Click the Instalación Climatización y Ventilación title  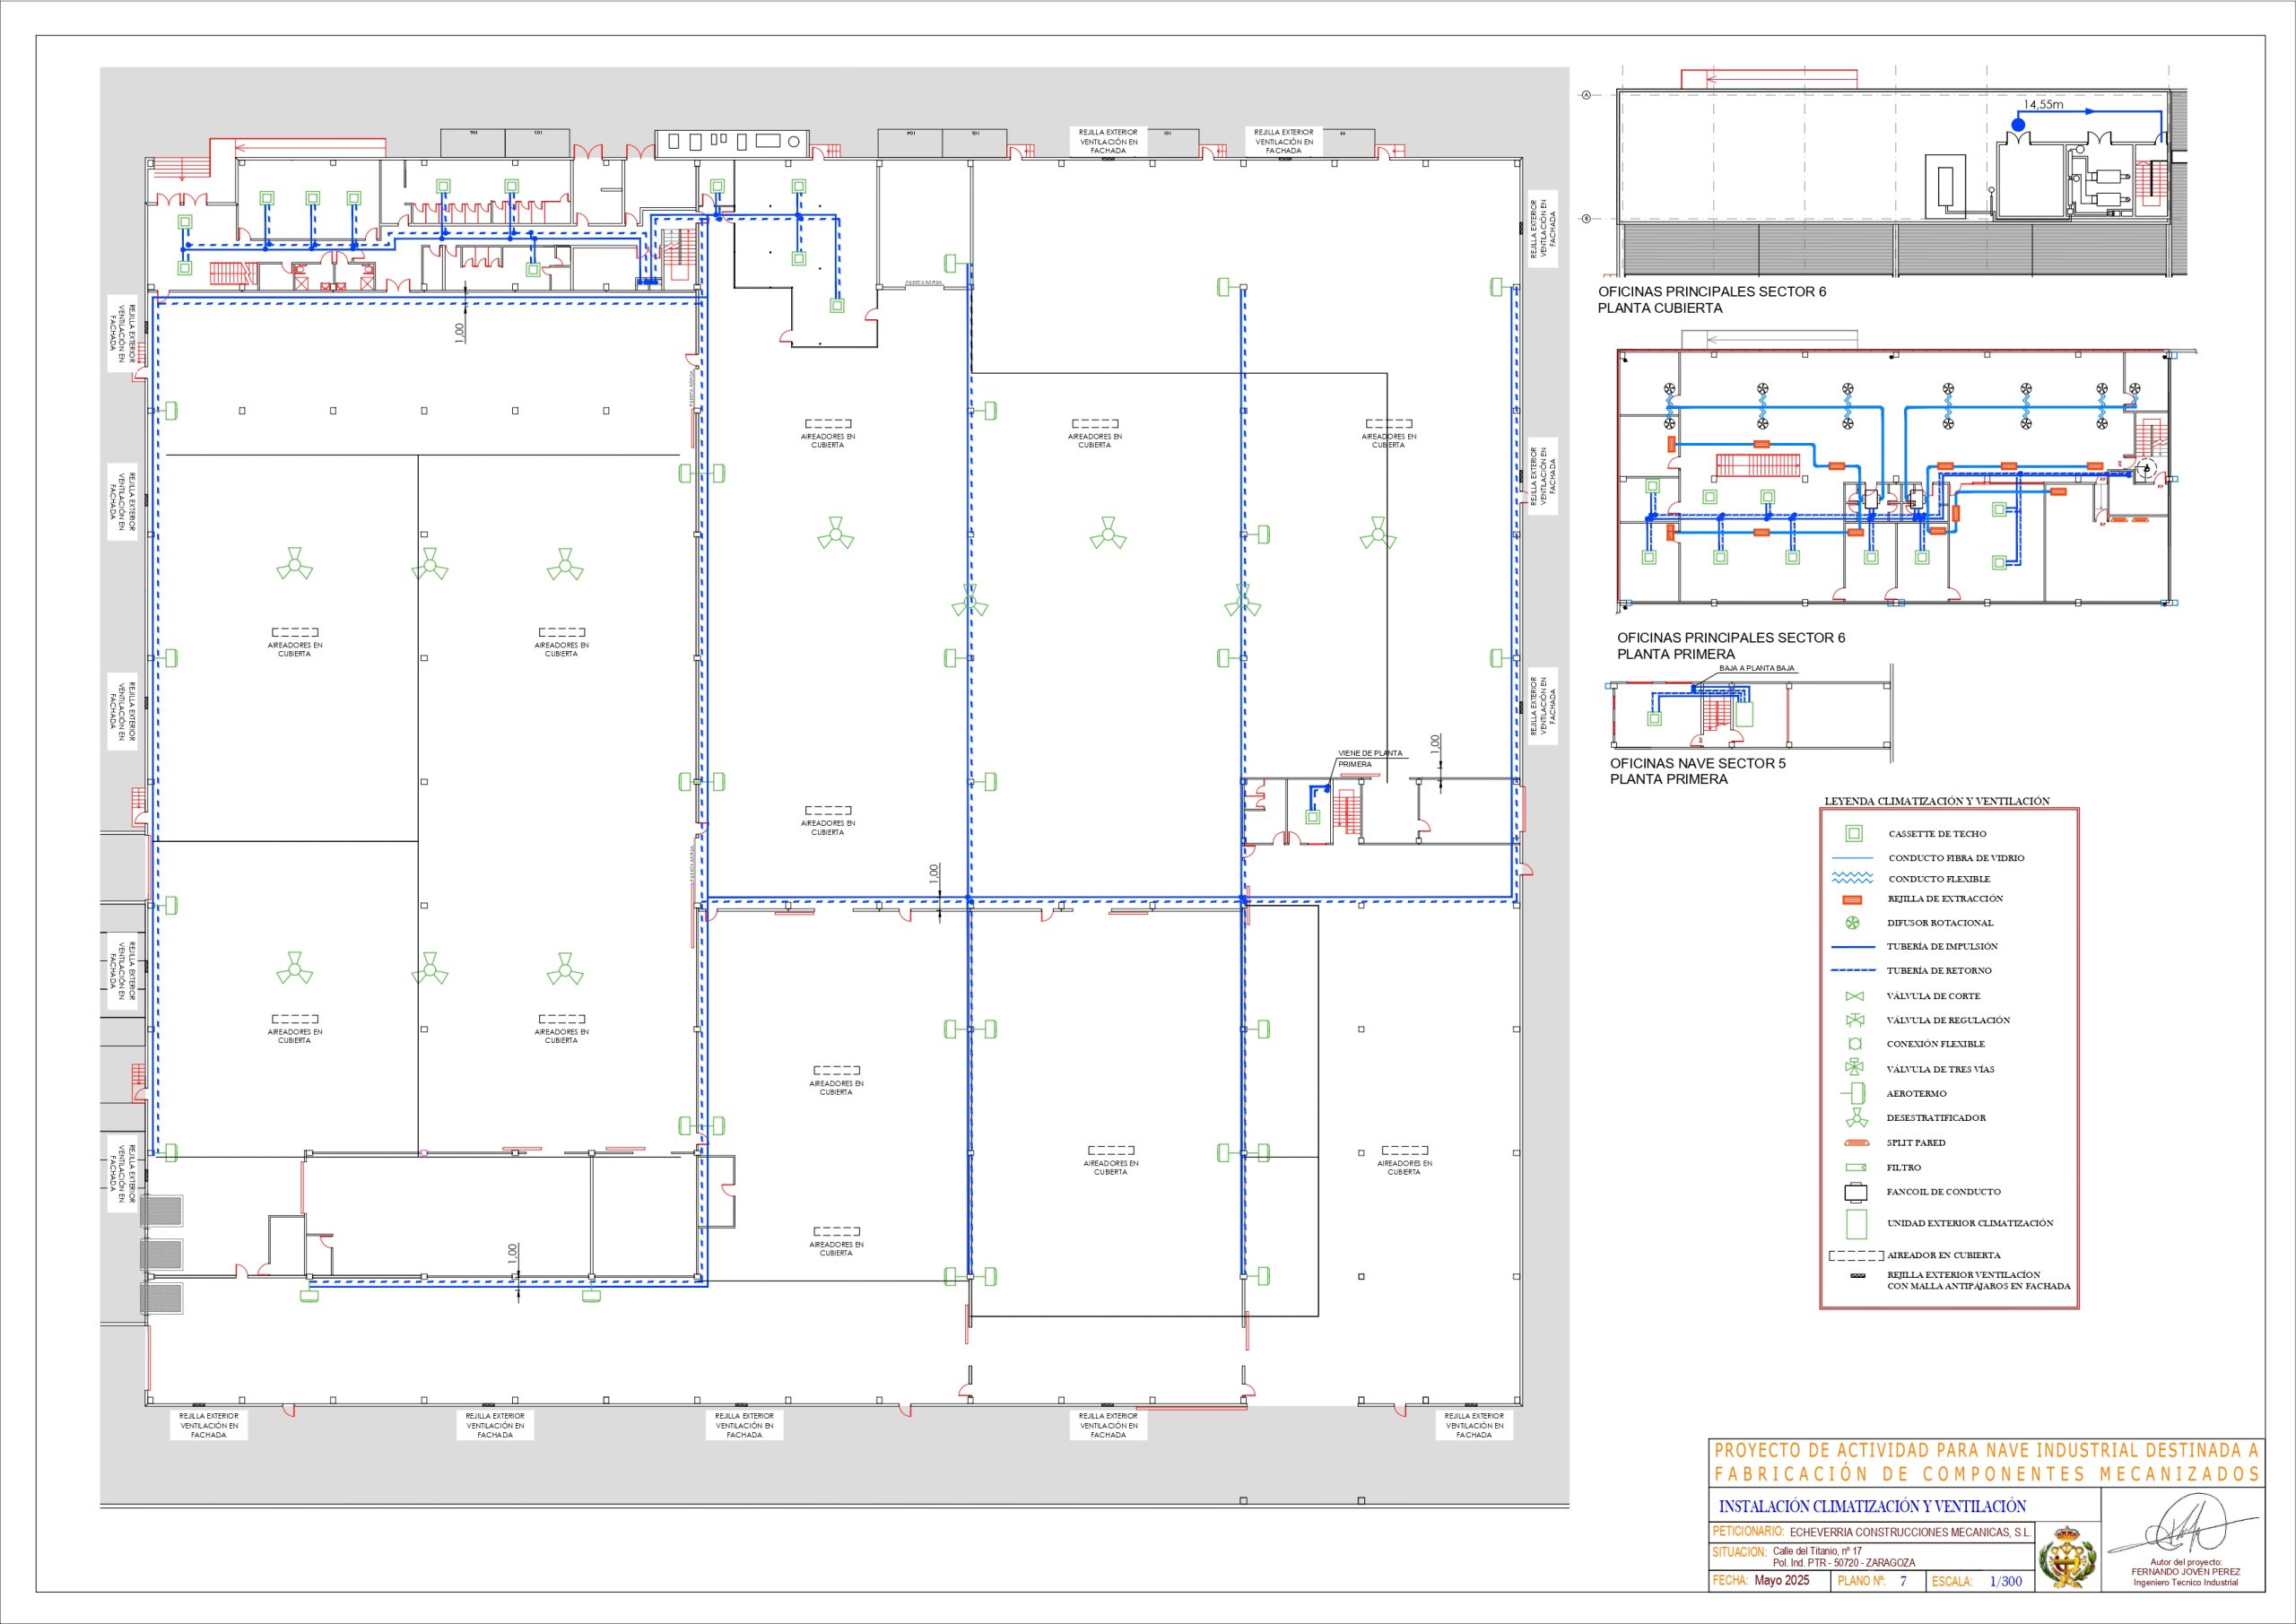[x=1872, y=1506]
